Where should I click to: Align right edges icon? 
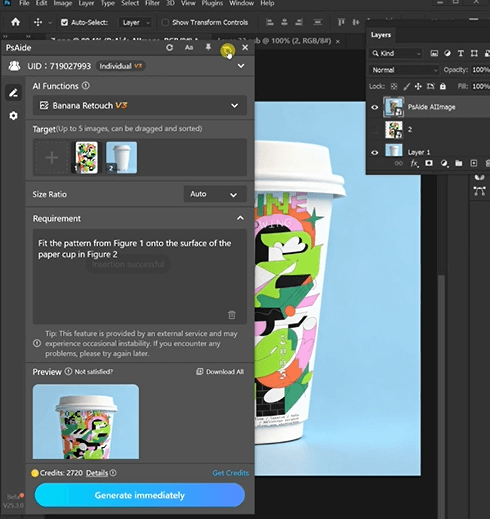pyautogui.click(x=299, y=22)
